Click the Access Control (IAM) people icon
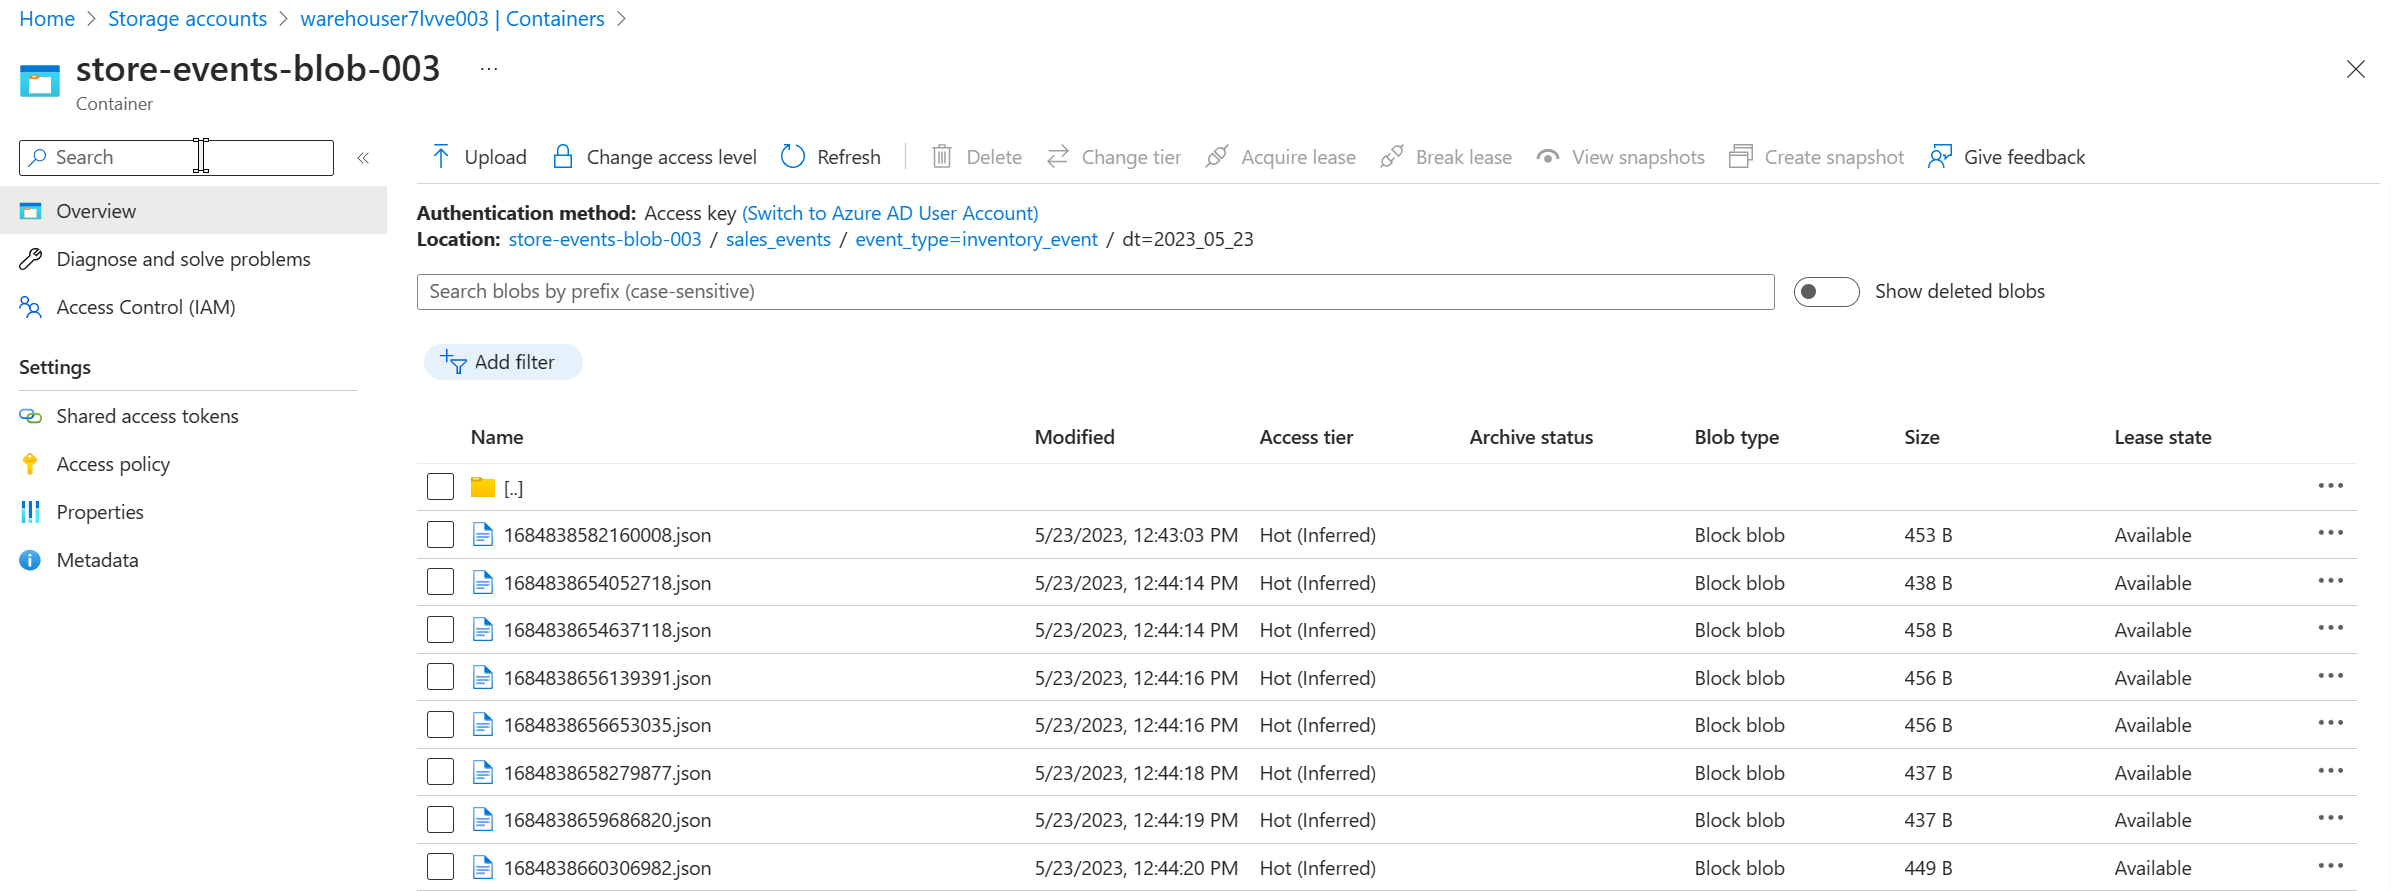The height and width of the screenshot is (891, 2391). (30, 307)
